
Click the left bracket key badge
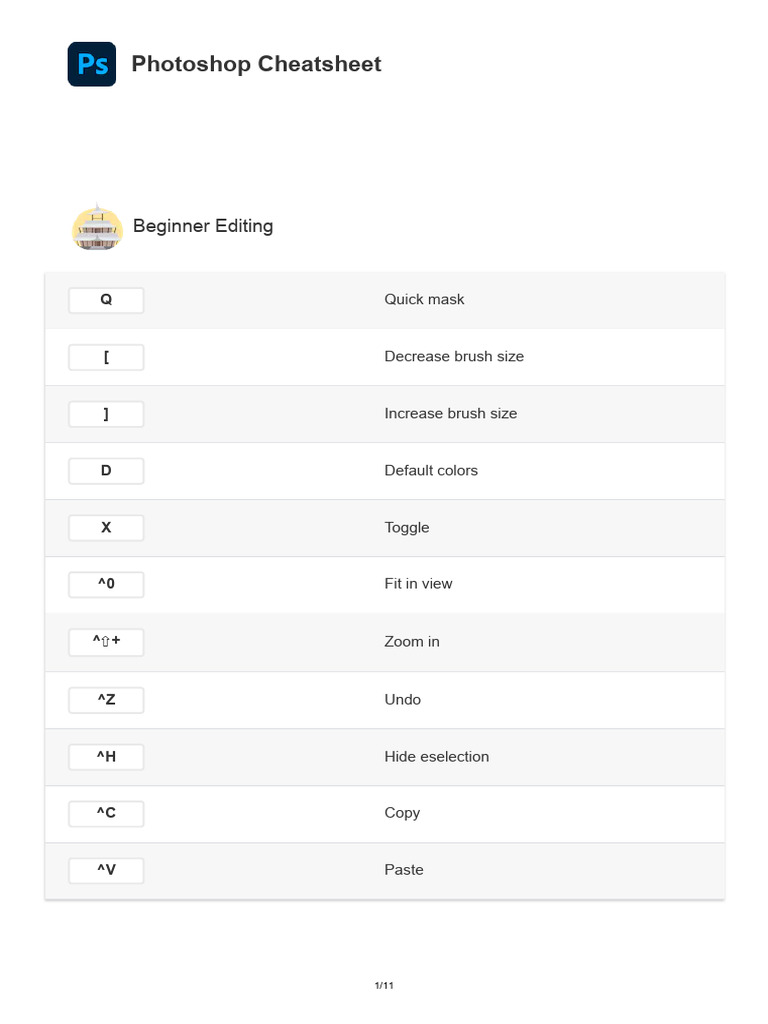(106, 357)
